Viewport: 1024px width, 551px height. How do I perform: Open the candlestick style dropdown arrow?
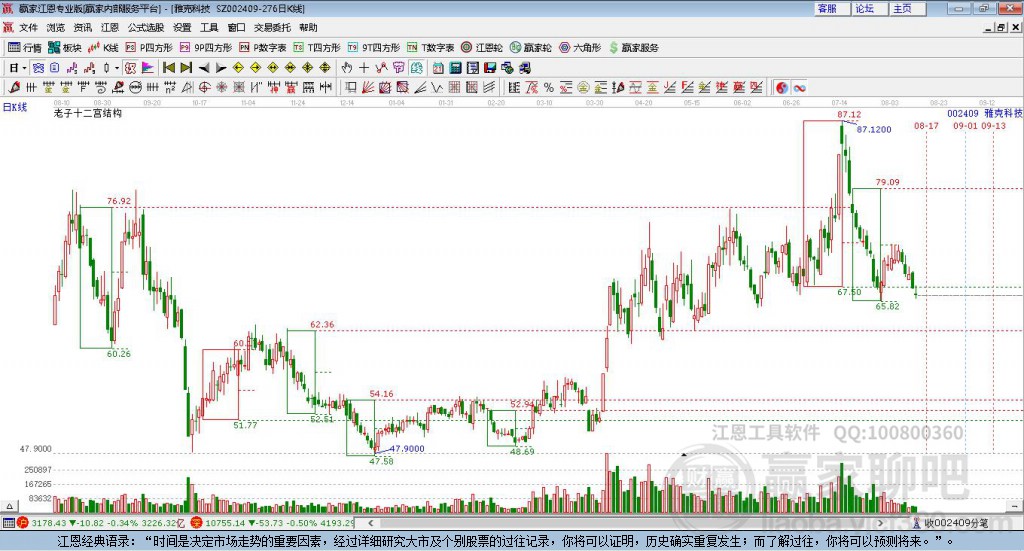(116, 68)
